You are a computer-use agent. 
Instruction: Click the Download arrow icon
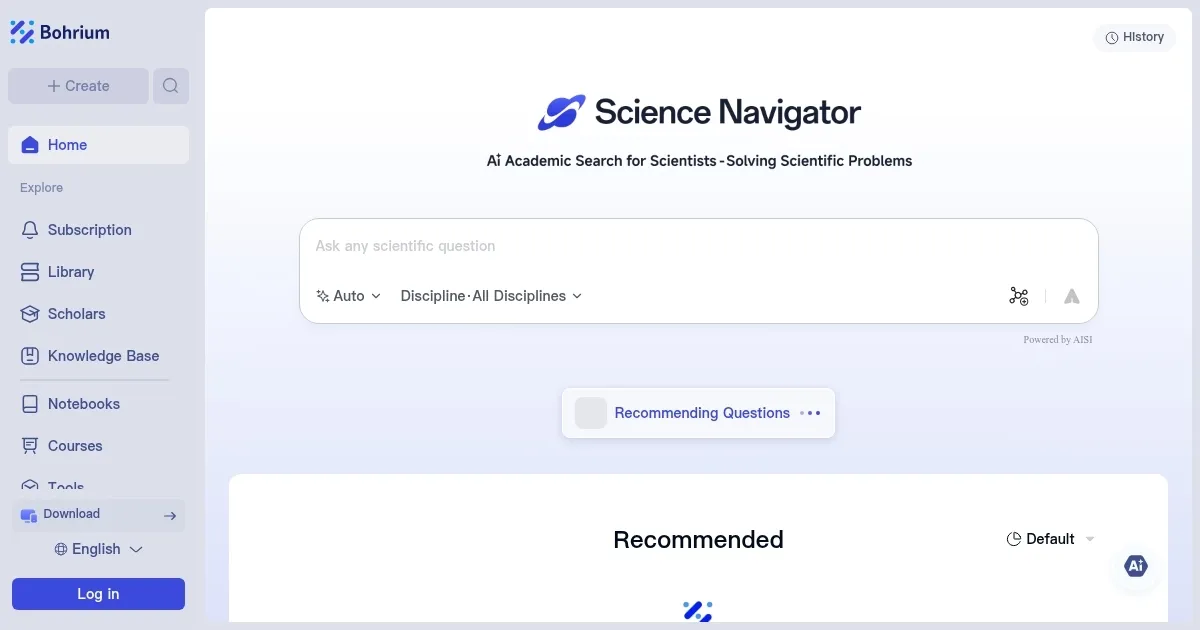pos(170,516)
